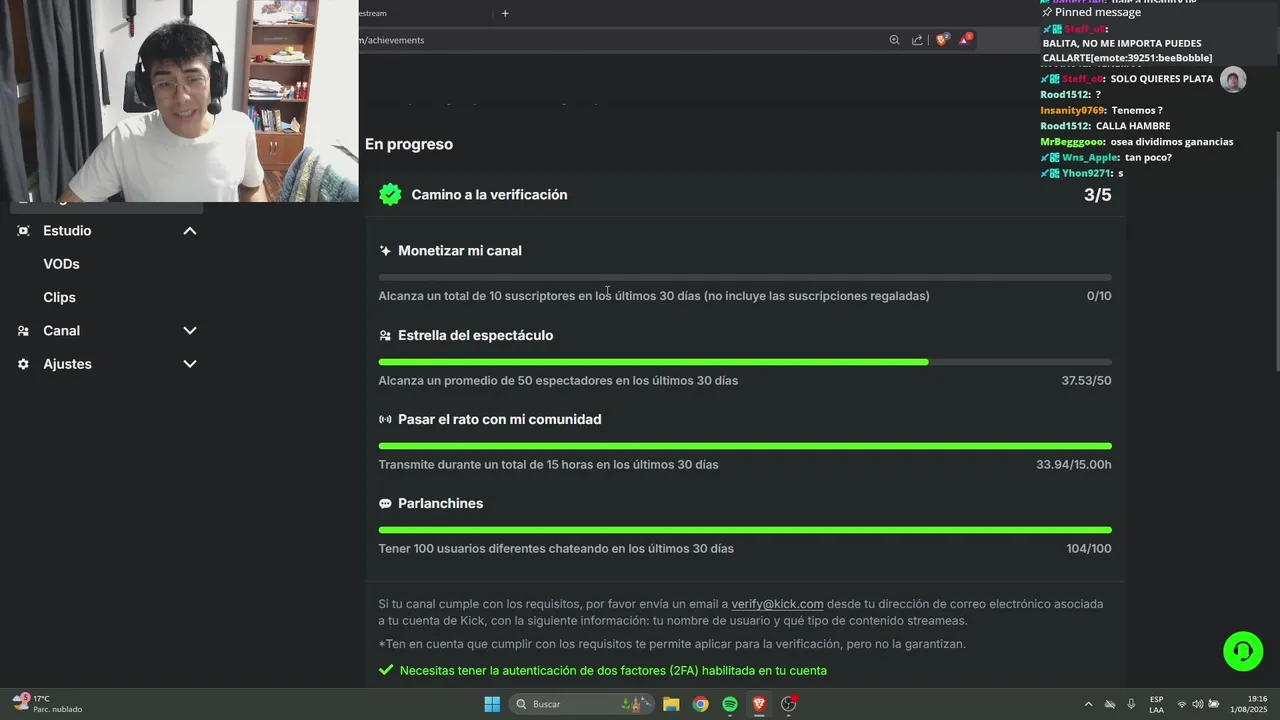Click the Canal people icon in sidebar
This screenshot has height=720, width=1280.
coord(23,331)
